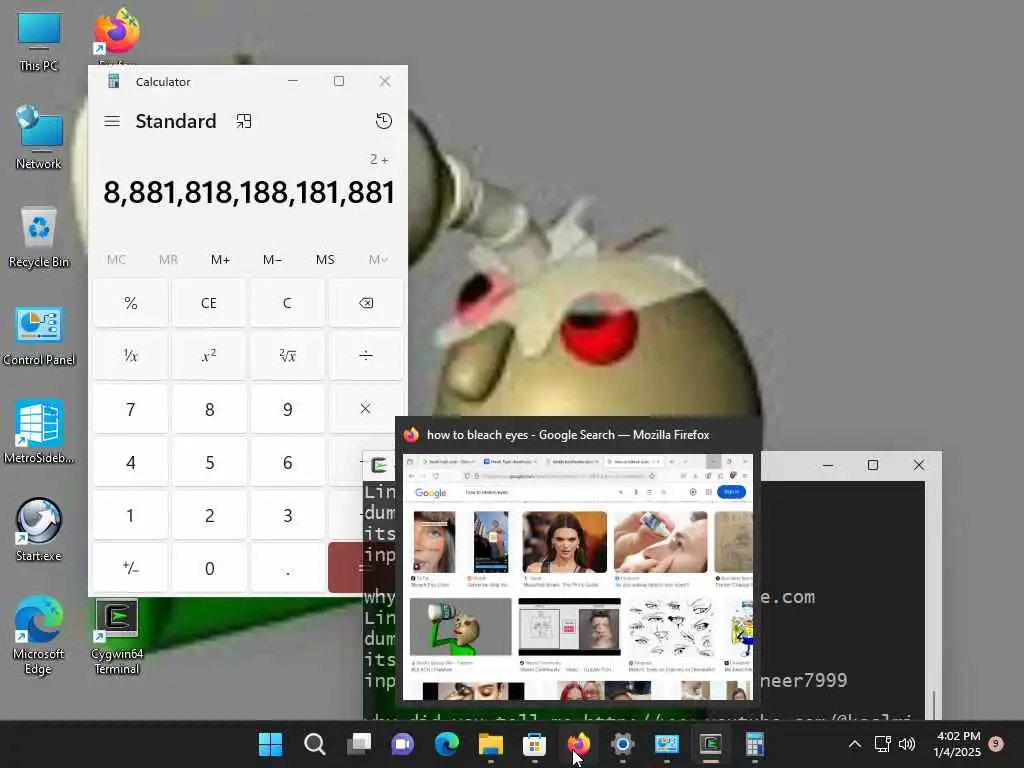Maximize the terminal window
The image size is (1024, 768).
click(873, 465)
